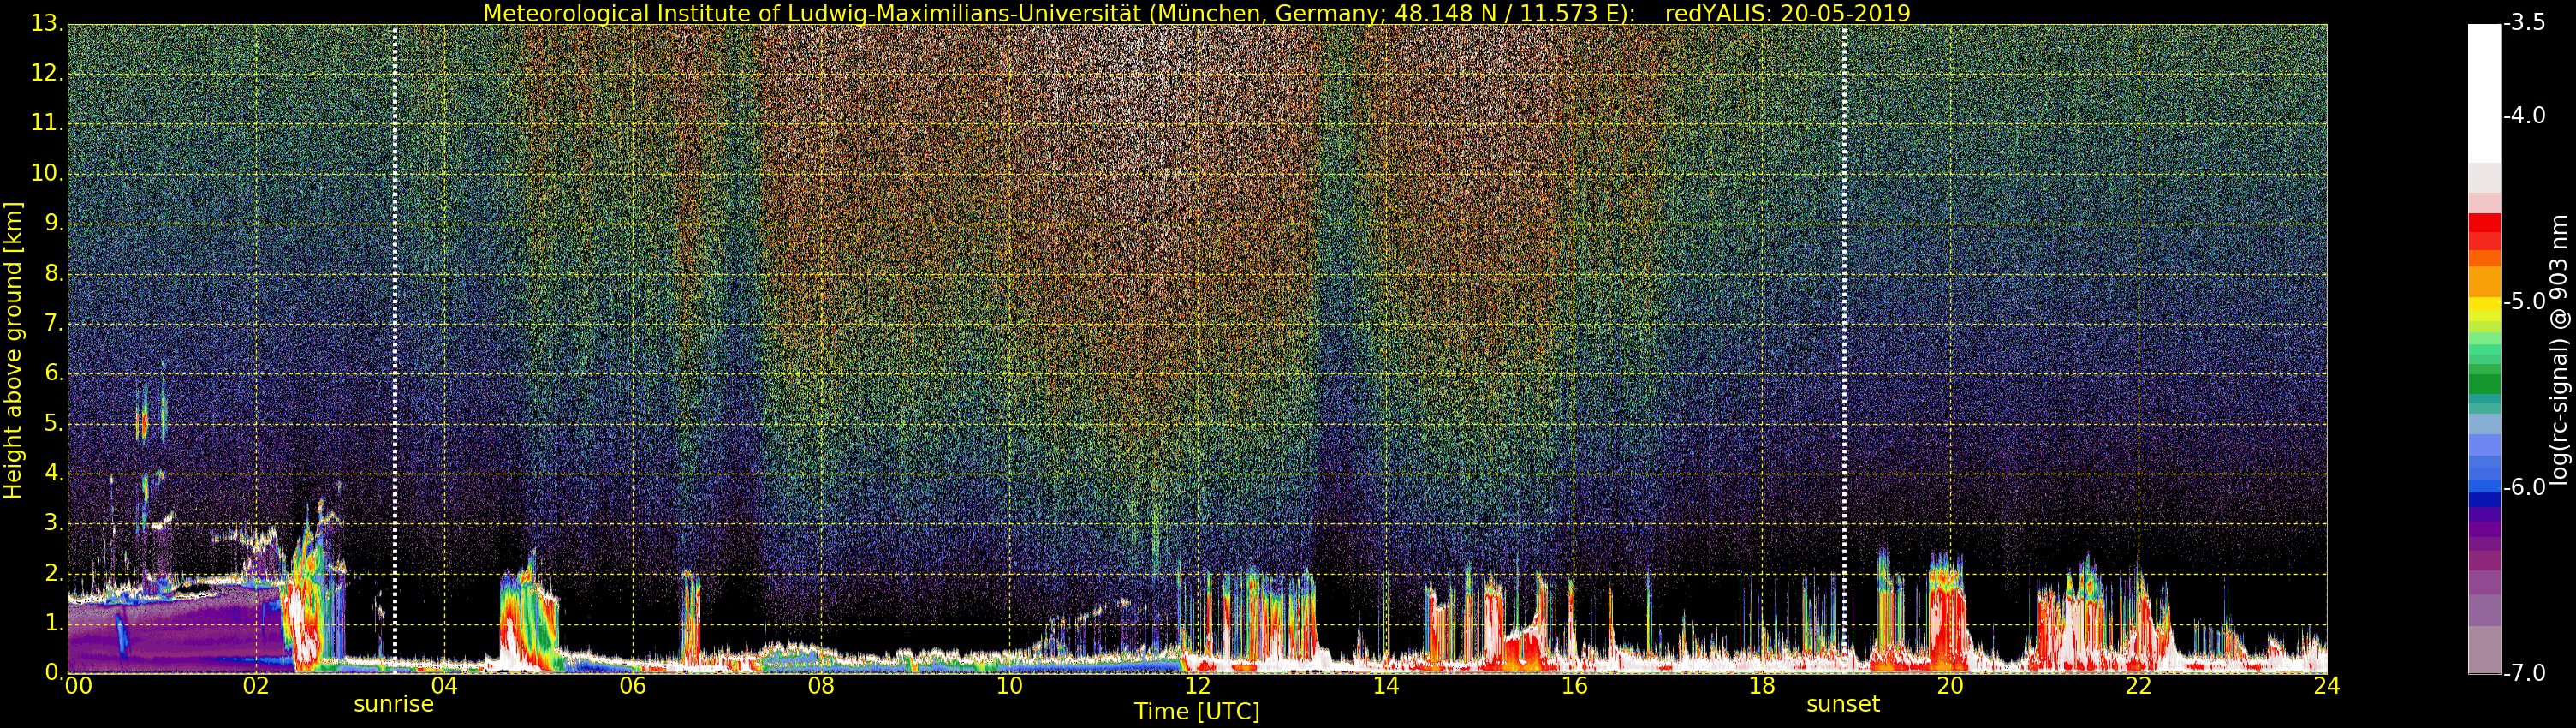2576x728 pixels.
Task: Click the 'Height above ground [km]' axis label
Action: (13, 350)
